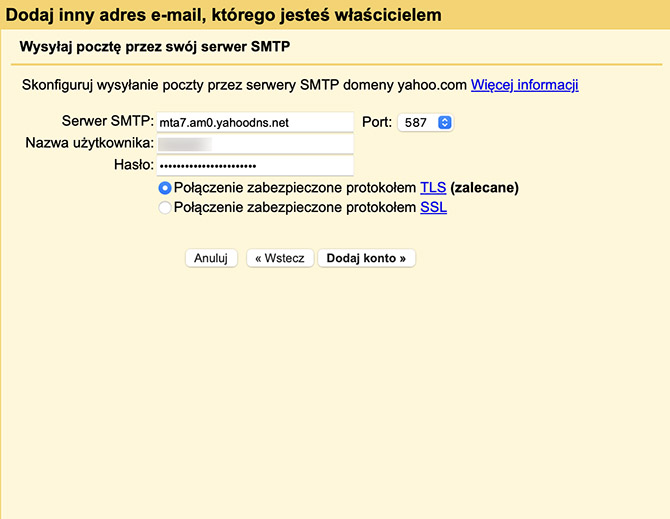Viewport: 670px width, 519px height.
Task: Open the Port 587 dropdown
Action: tap(425, 123)
